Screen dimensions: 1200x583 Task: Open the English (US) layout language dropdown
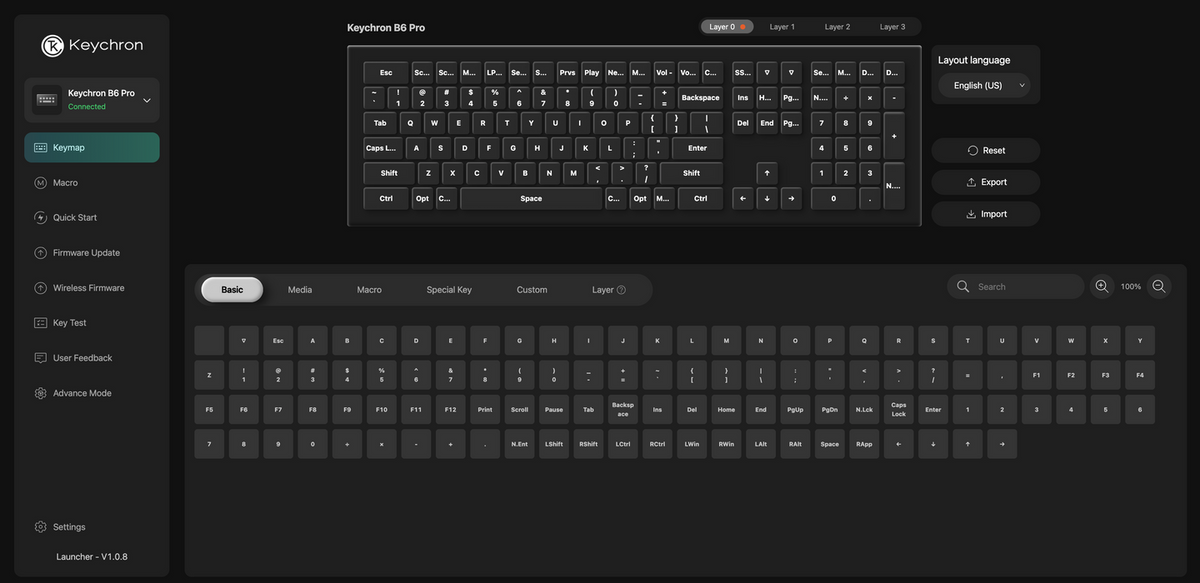[986, 85]
